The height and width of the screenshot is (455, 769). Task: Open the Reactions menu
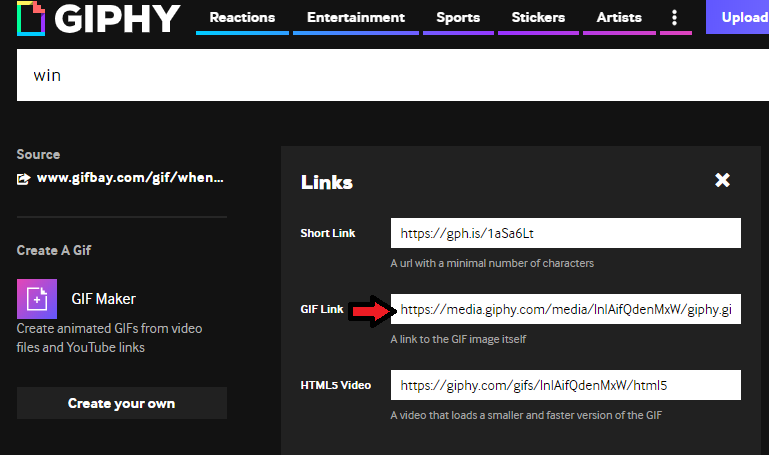coord(242,18)
